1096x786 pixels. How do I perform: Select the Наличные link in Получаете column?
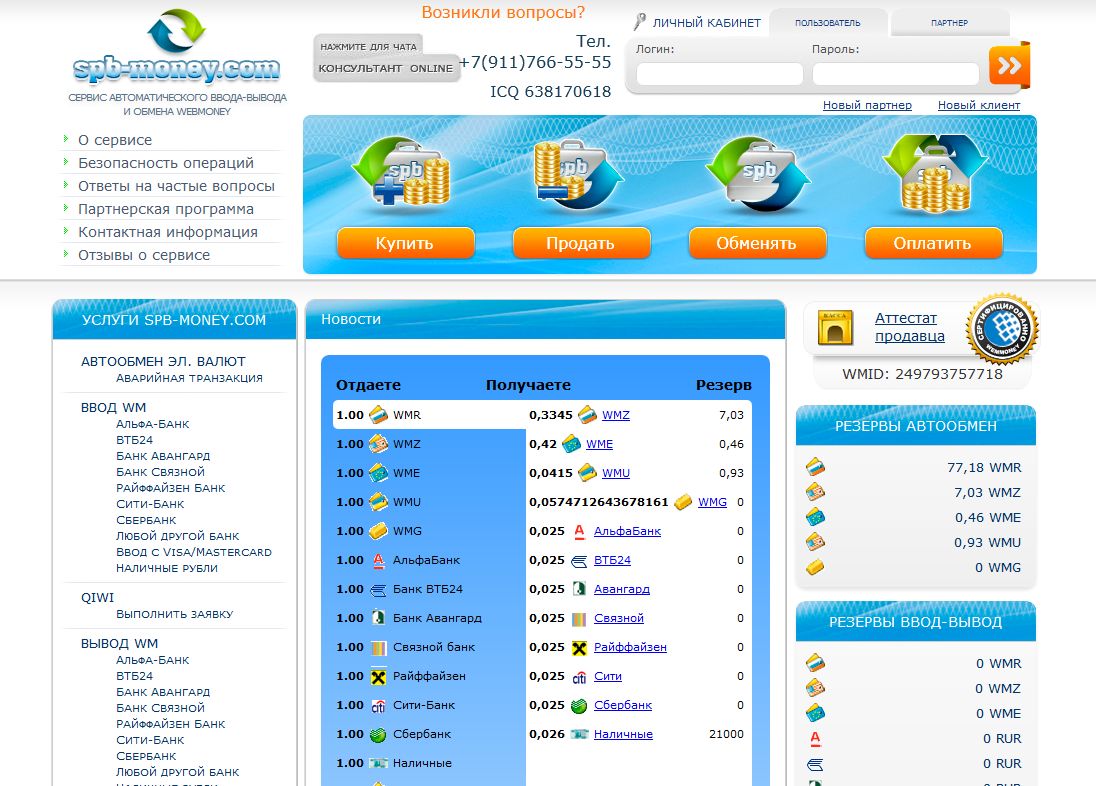623,734
